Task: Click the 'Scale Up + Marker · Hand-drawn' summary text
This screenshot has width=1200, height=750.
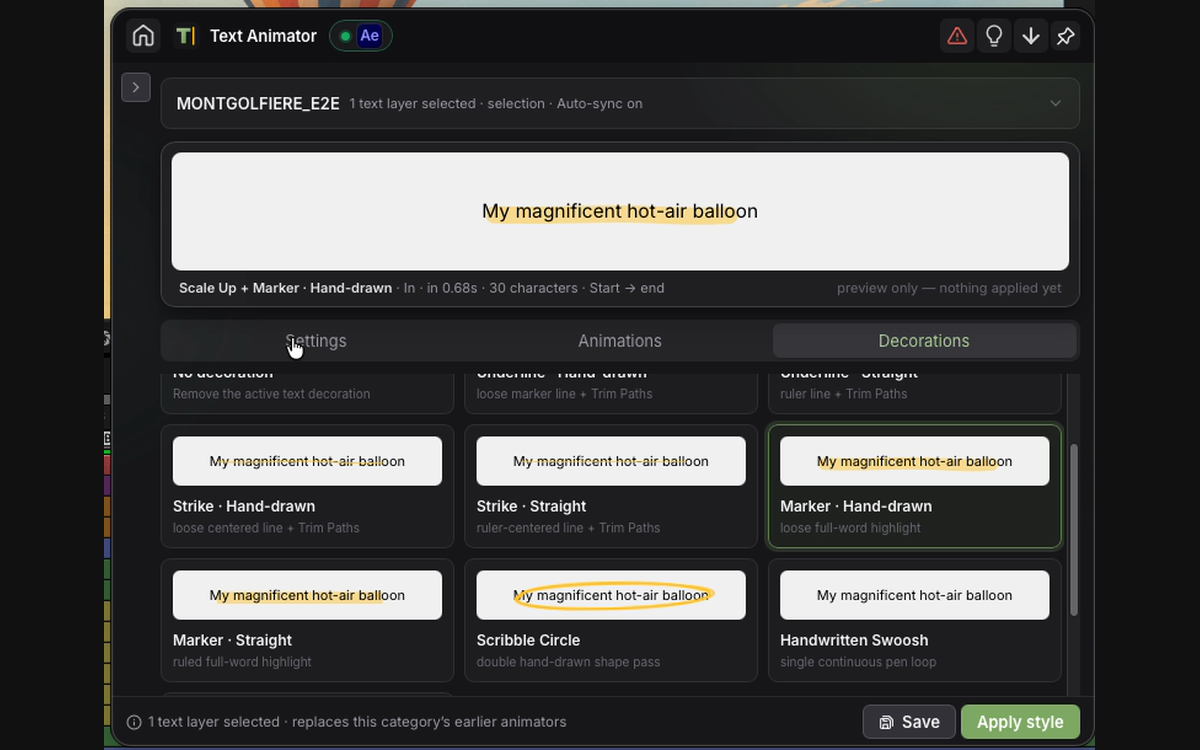Action: coord(285,288)
